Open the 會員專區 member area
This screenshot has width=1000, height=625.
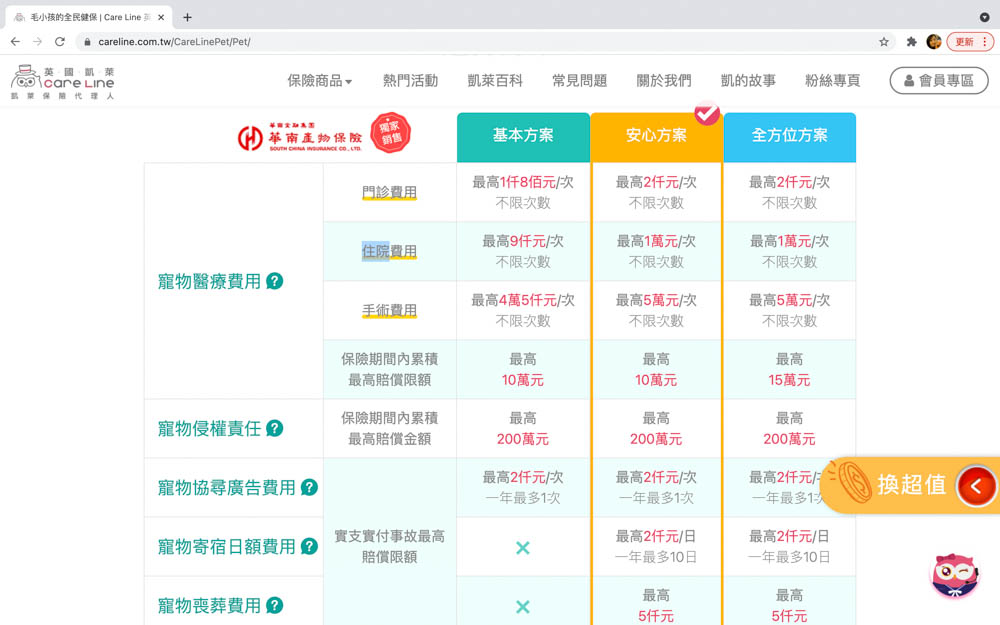938,80
